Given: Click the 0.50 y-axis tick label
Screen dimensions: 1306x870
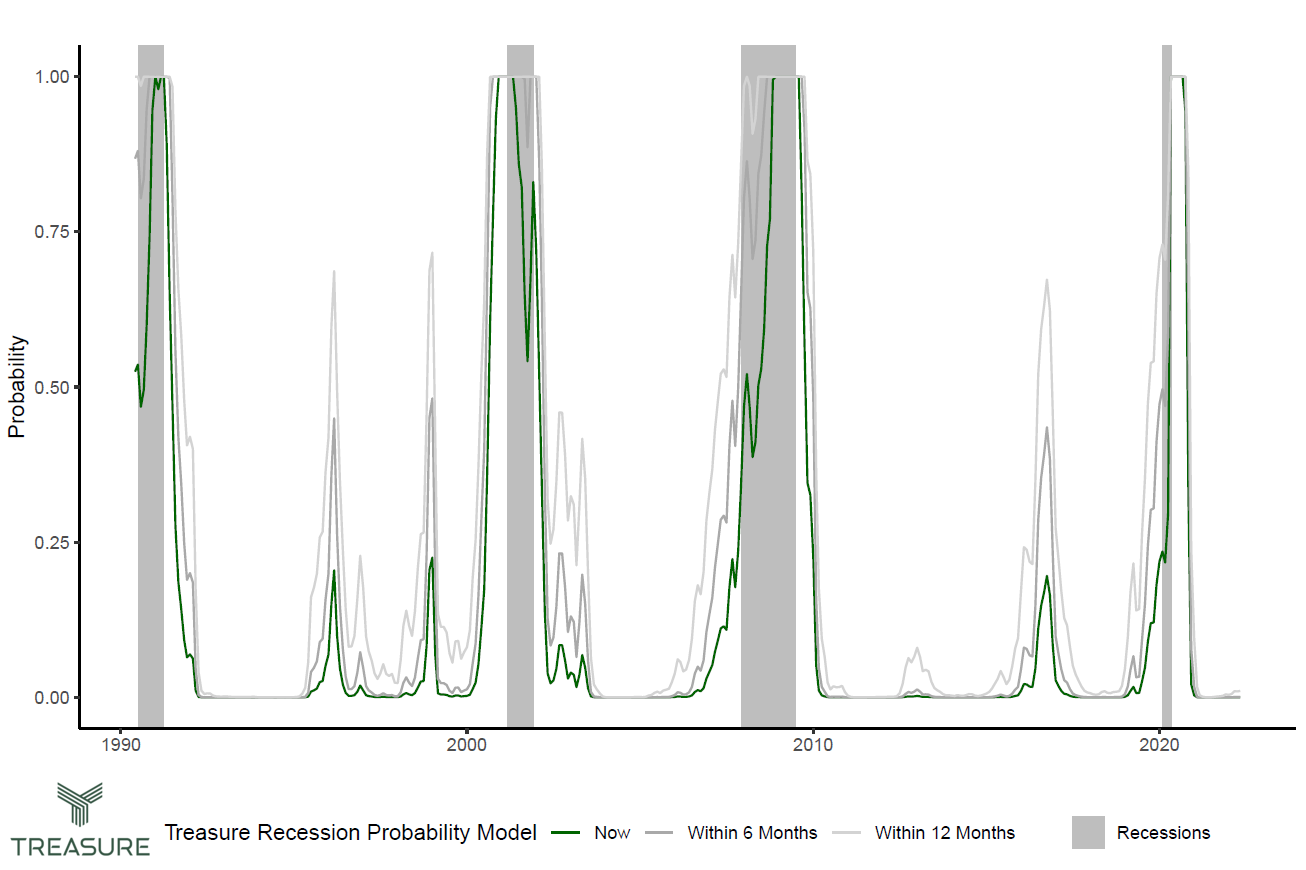Looking at the screenshot, I should 50,387.
